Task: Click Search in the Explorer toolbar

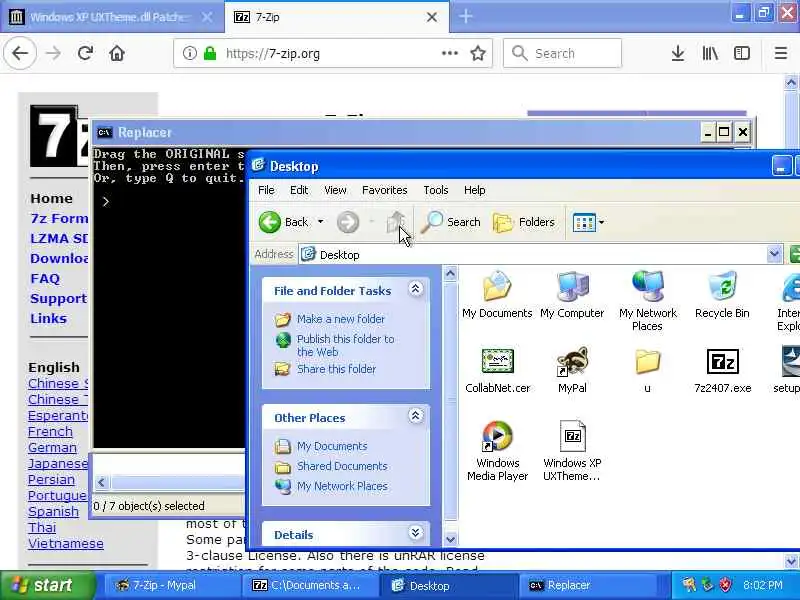Action: click(451, 222)
